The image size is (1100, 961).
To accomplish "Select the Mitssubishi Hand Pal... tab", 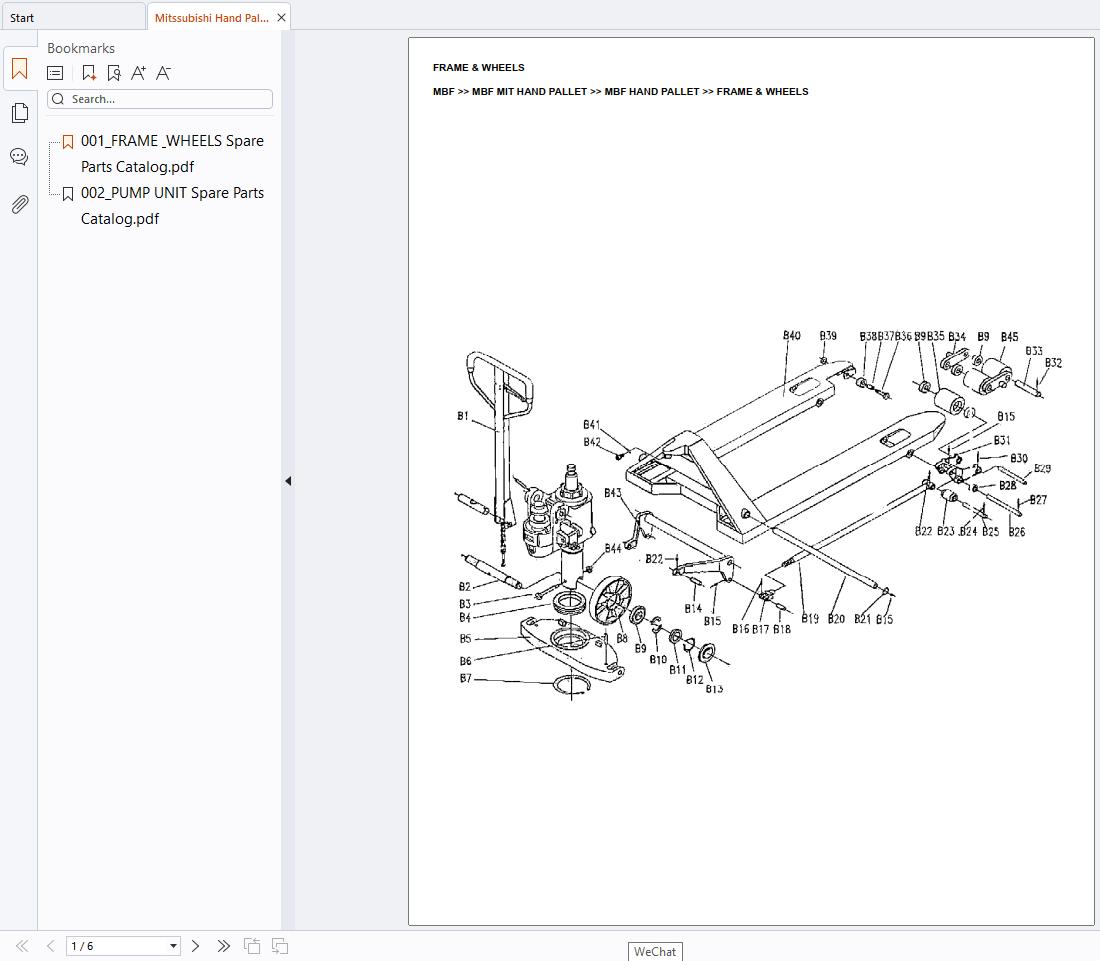I will [x=211, y=18].
